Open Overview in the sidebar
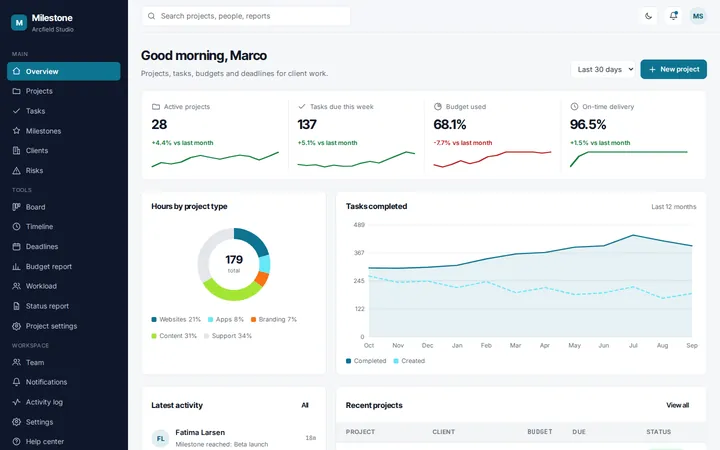The height and width of the screenshot is (450, 720). 64,71
